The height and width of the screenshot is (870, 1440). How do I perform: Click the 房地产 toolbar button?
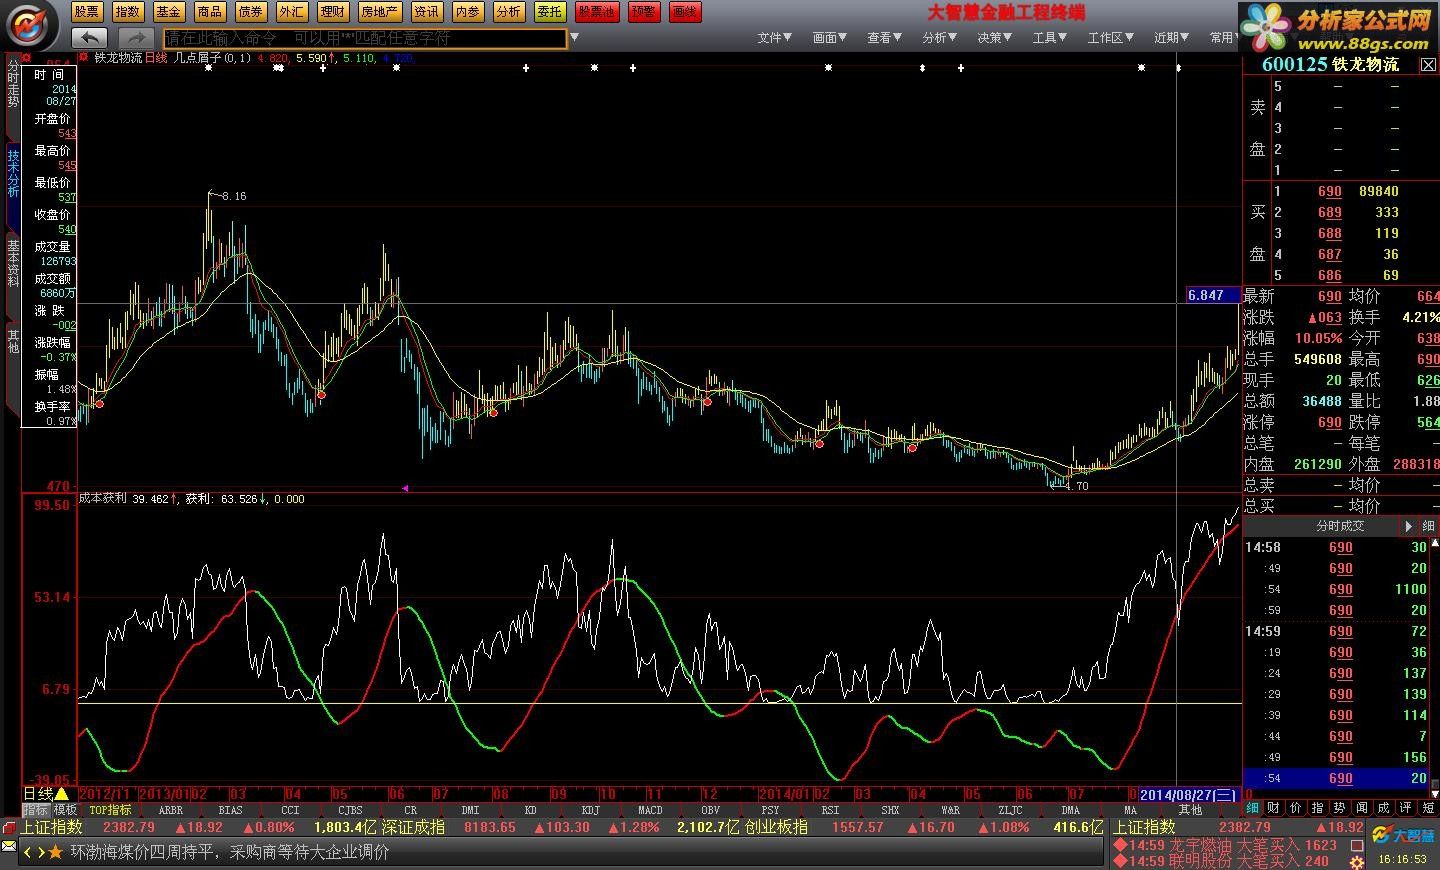point(379,12)
